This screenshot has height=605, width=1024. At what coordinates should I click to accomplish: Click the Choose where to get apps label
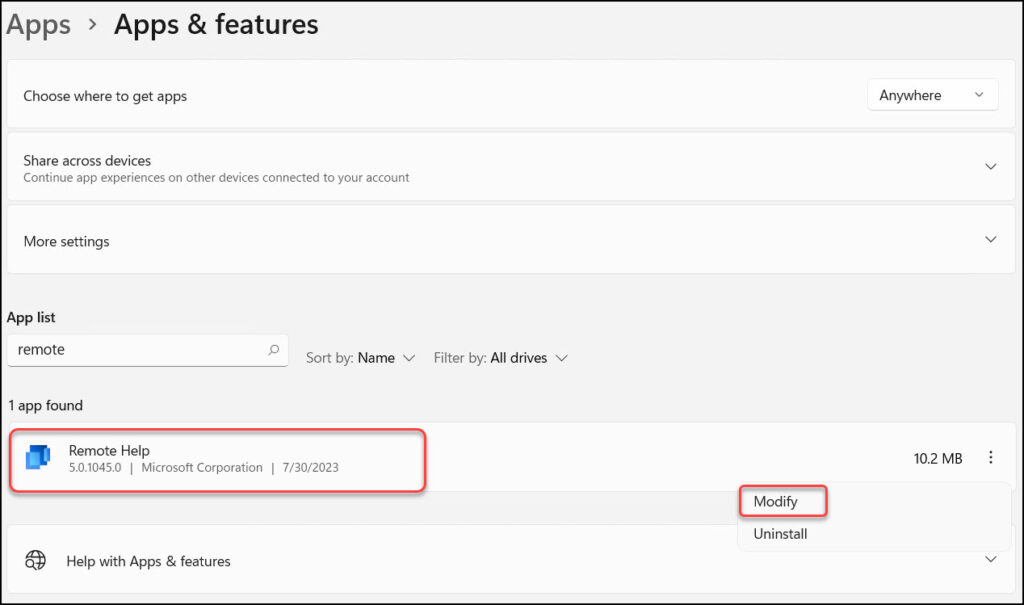click(x=105, y=97)
